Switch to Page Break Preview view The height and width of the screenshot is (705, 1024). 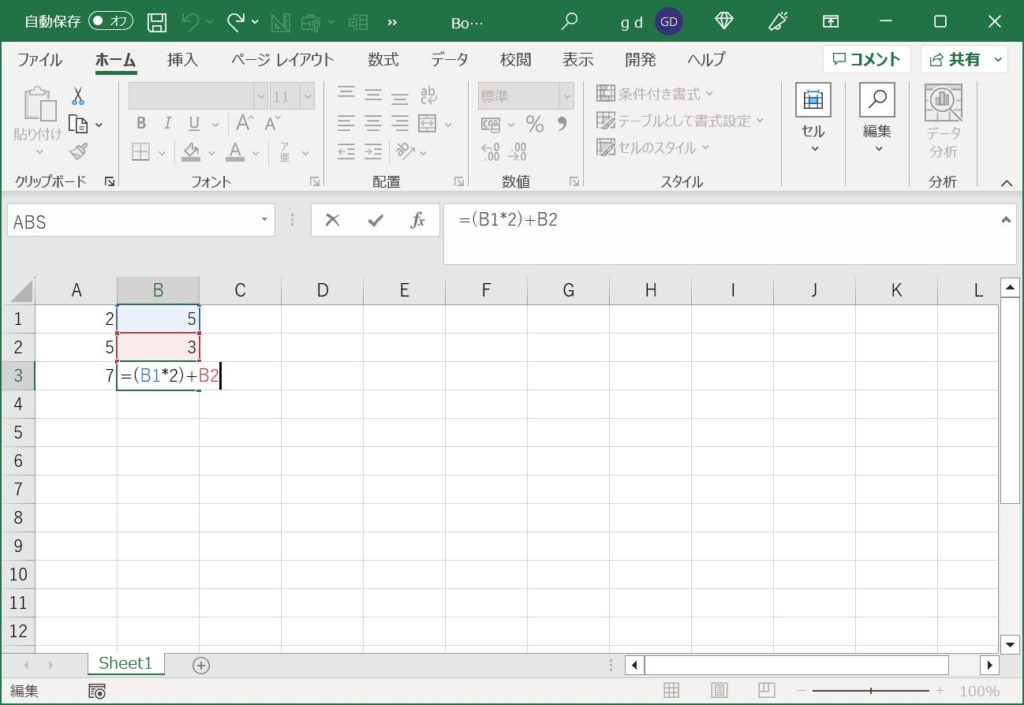(x=766, y=690)
